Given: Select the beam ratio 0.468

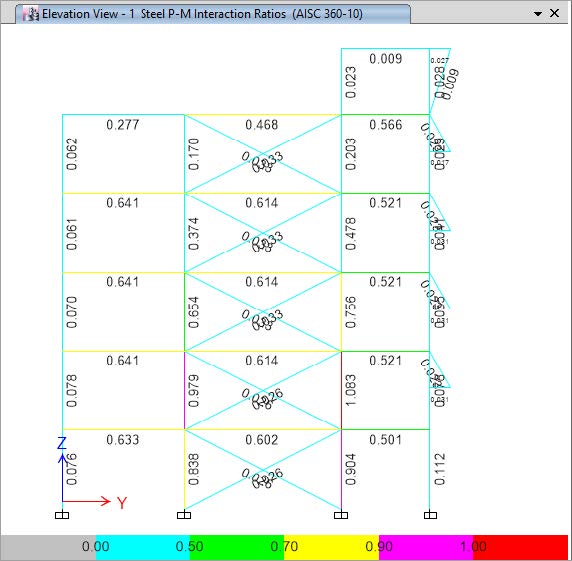Looking at the screenshot, I should [x=262, y=125].
